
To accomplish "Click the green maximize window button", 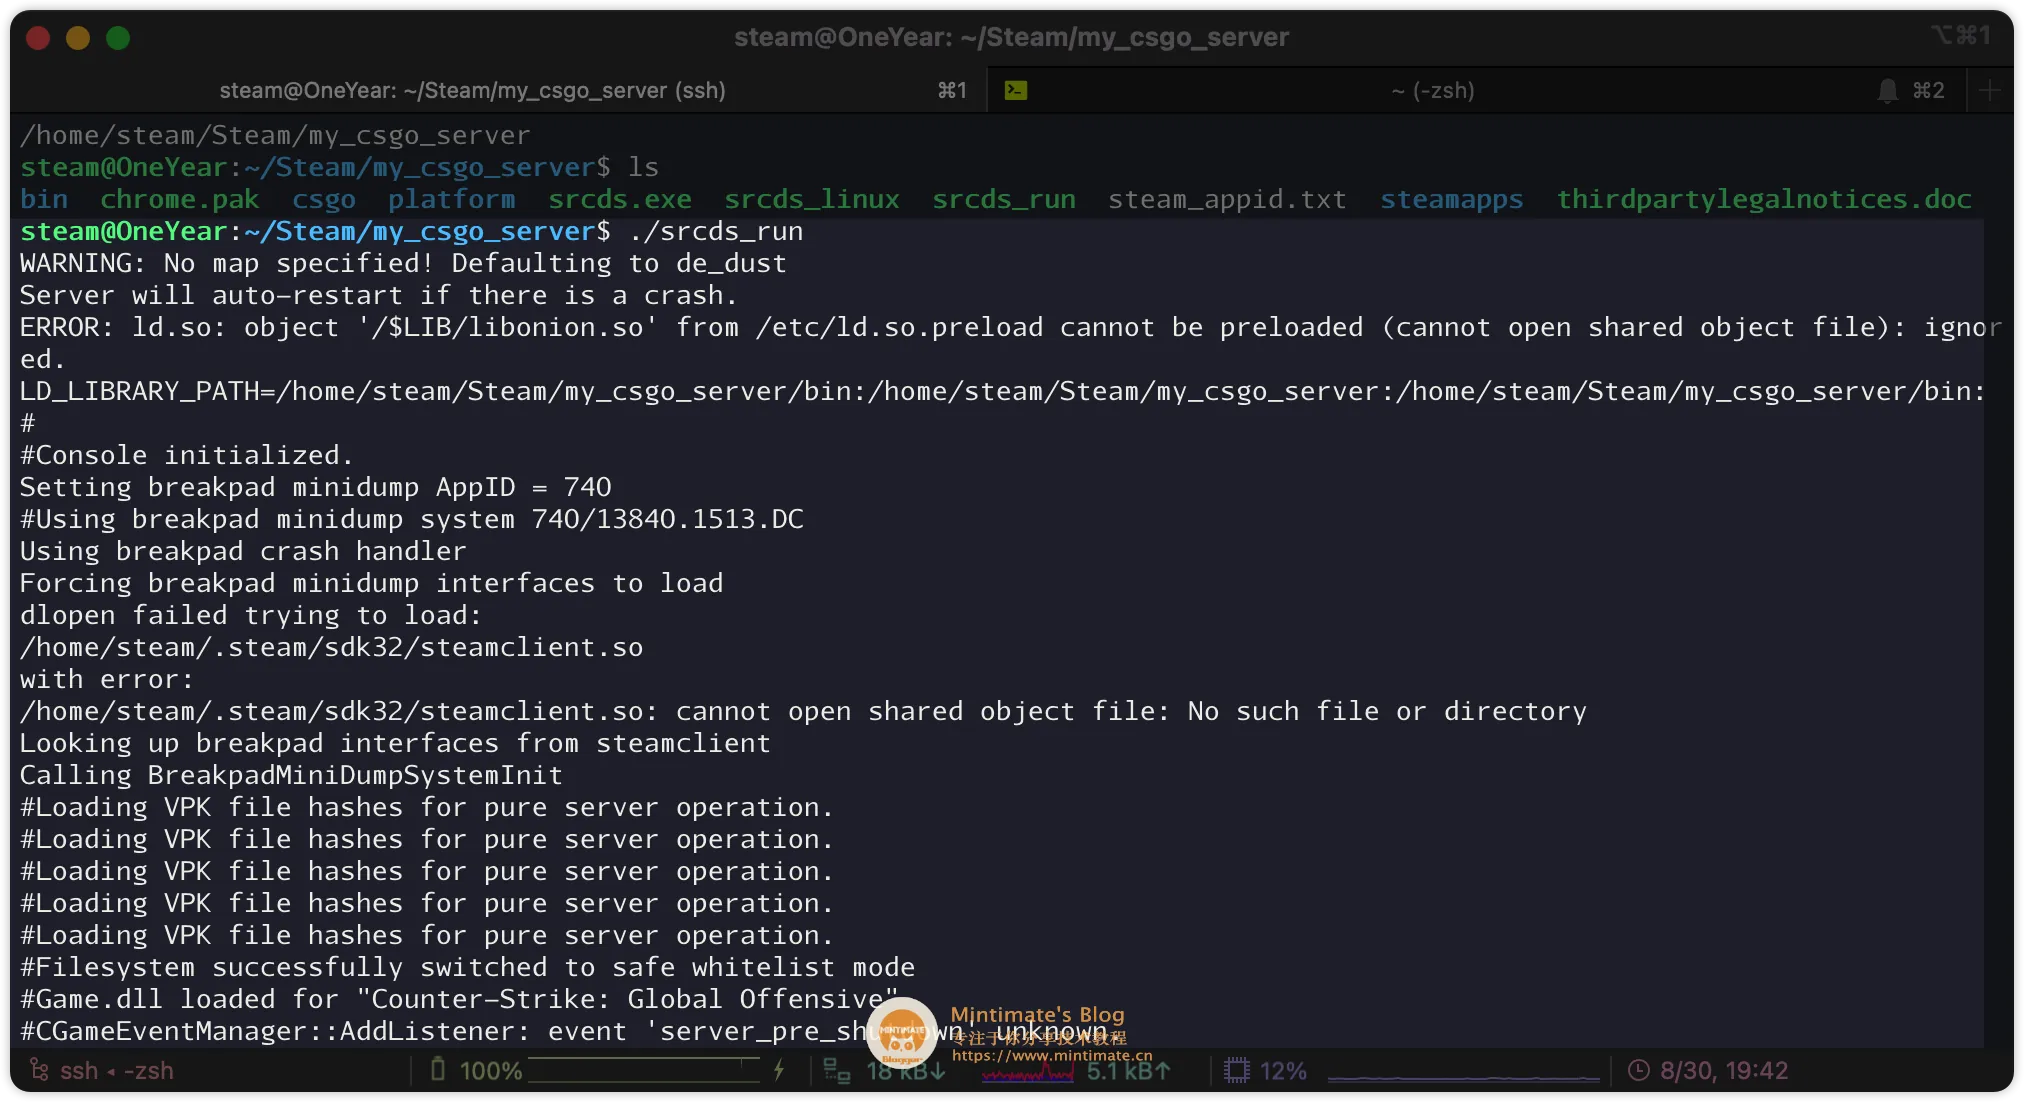I will point(118,38).
